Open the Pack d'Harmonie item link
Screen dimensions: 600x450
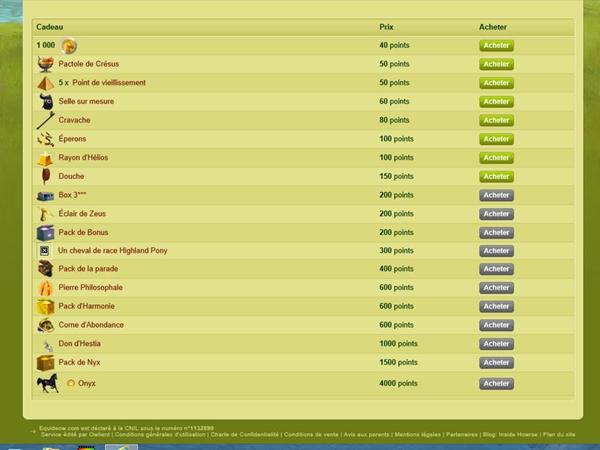[81, 306]
